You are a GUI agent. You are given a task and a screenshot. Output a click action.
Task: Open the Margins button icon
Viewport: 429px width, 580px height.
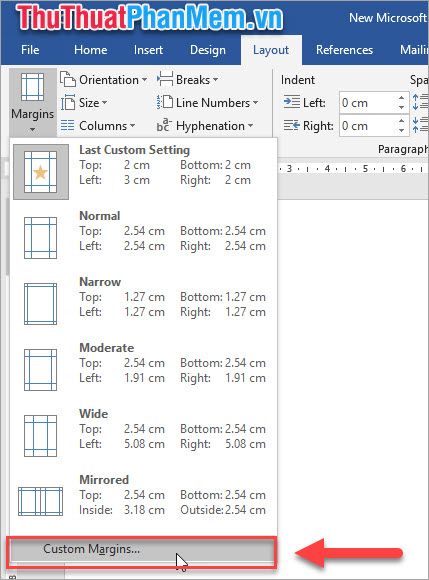pyautogui.click(x=33, y=87)
